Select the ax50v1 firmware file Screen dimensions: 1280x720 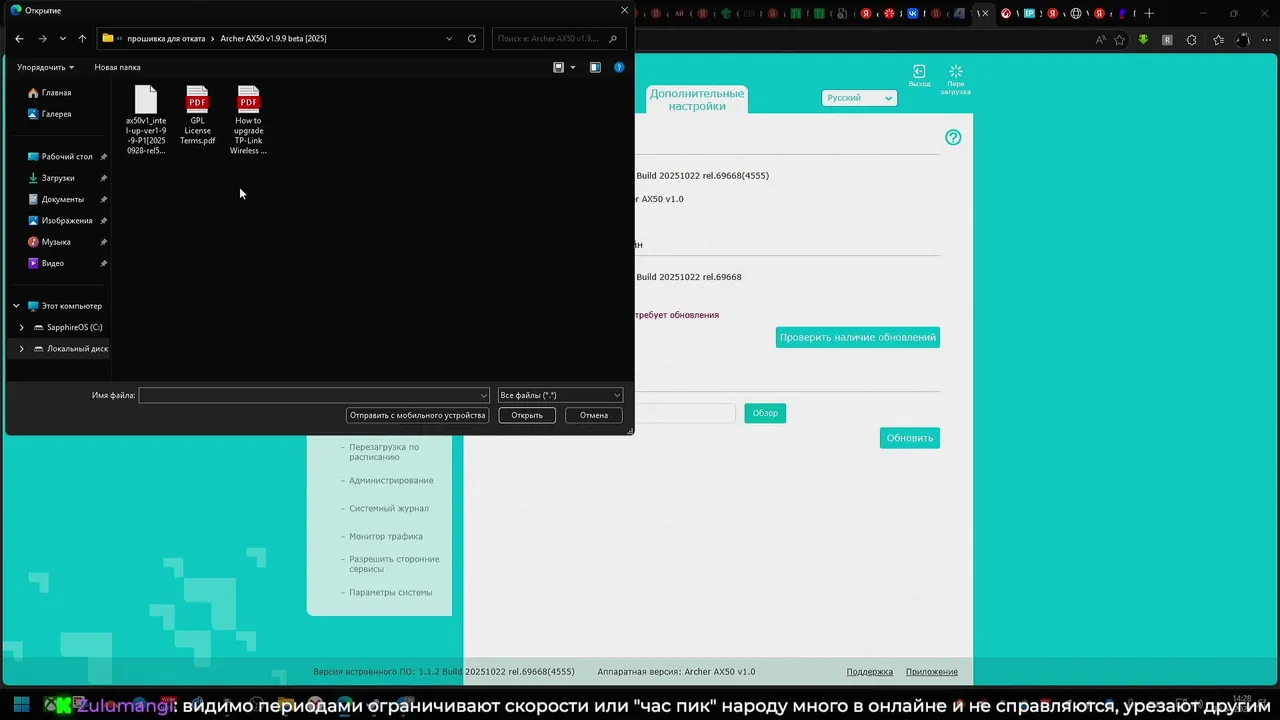pos(146,120)
